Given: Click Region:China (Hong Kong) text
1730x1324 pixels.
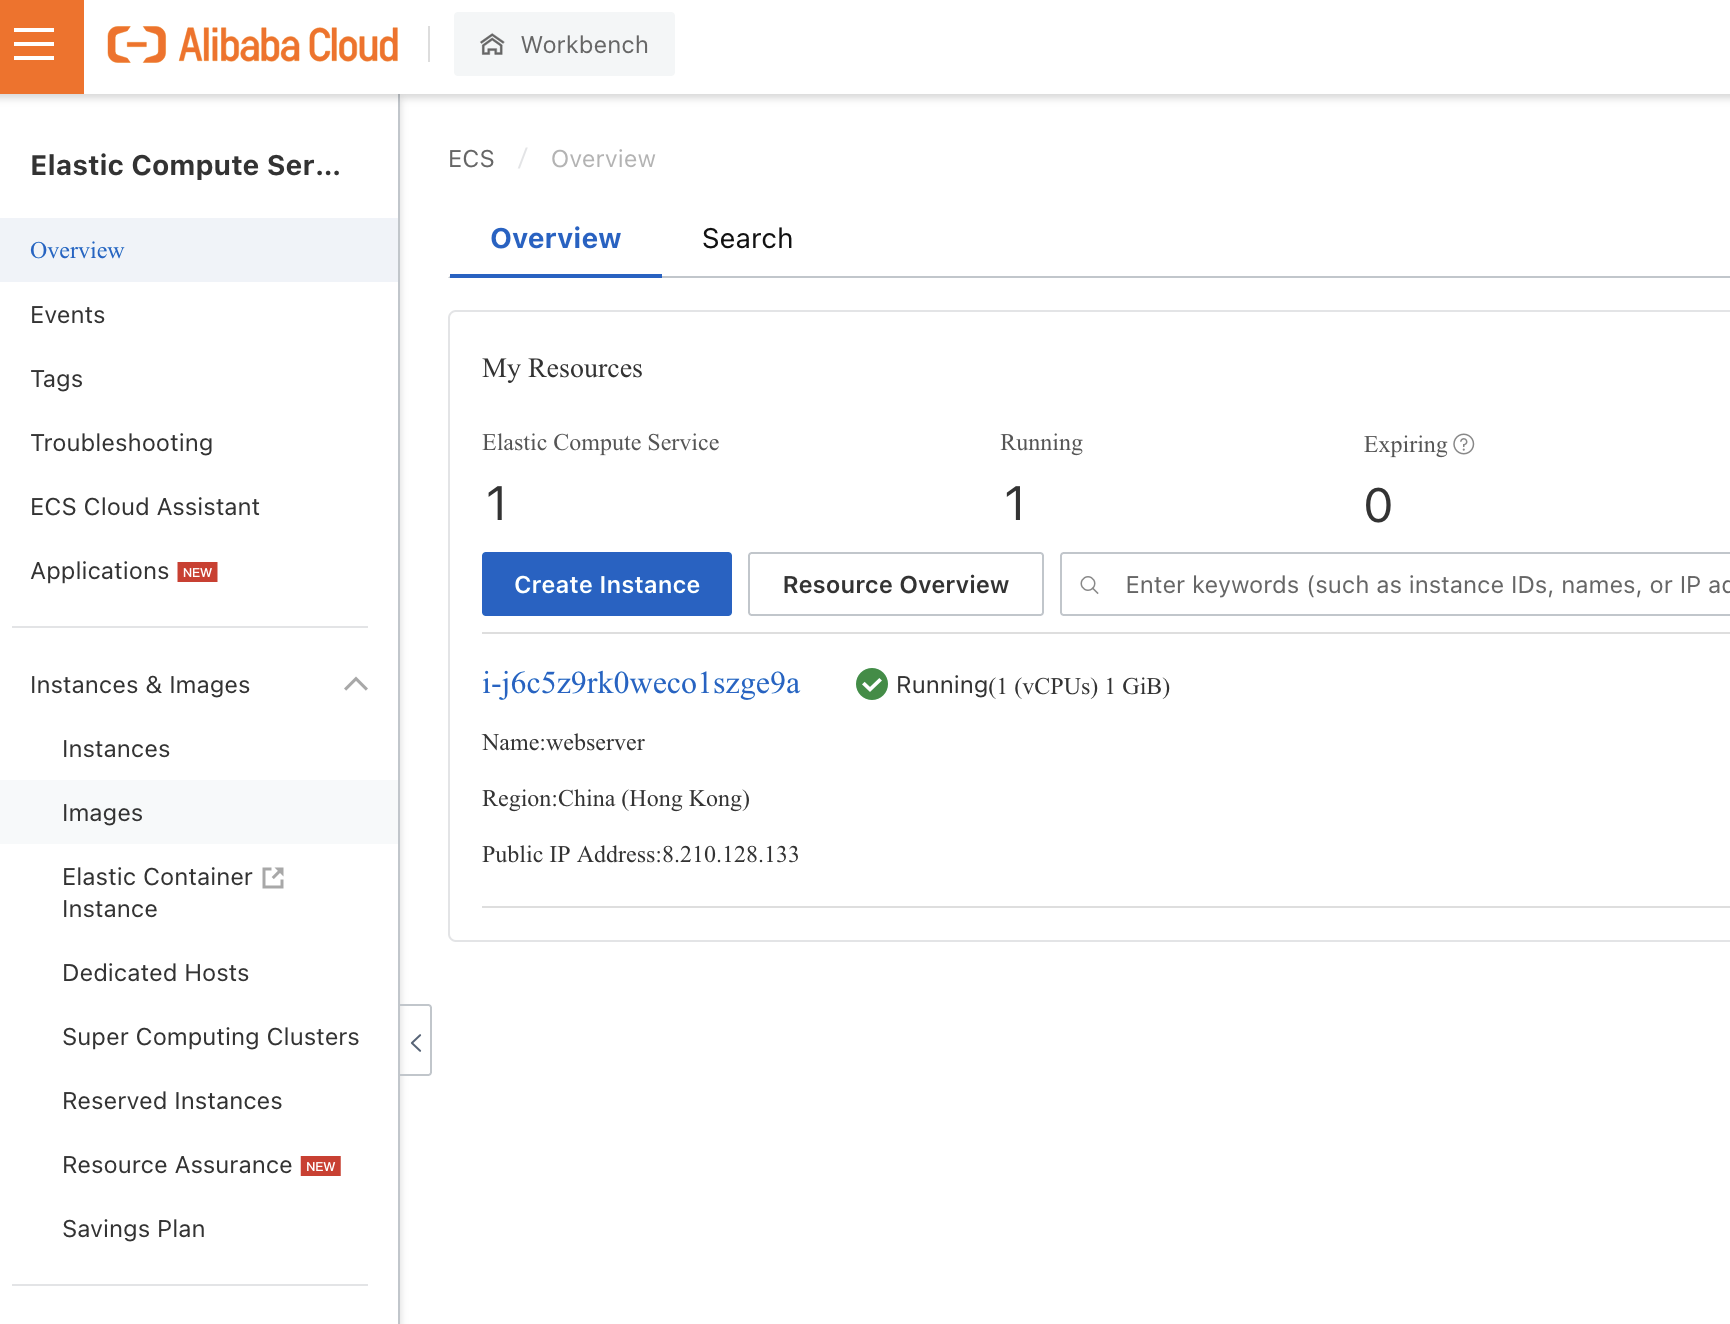Looking at the screenshot, I should 616,798.
